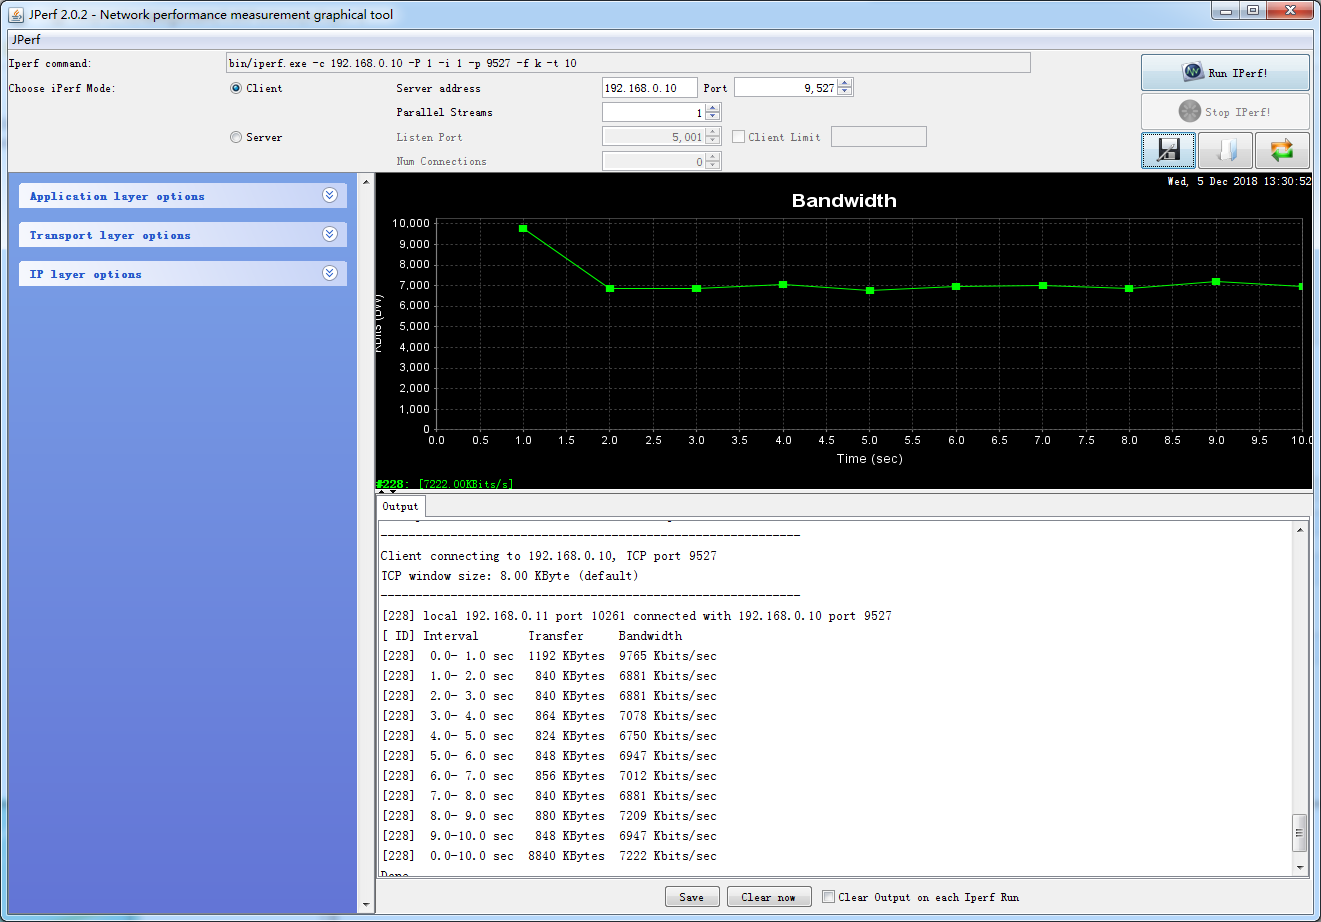Viewport: 1321px width, 922px height.
Task: Click the gray Stop IPerf icon
Action: click(1189, 110)
